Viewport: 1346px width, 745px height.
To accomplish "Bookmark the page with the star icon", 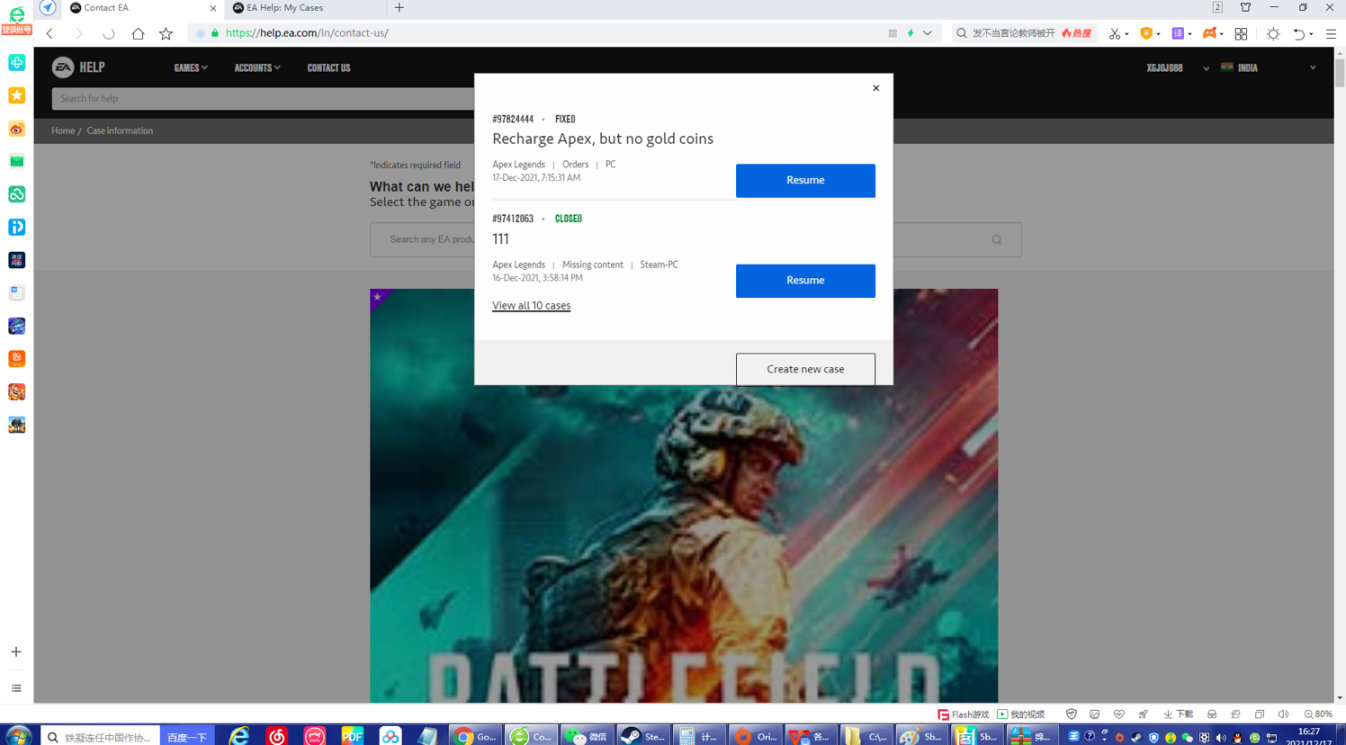I will tap(166, 33).
